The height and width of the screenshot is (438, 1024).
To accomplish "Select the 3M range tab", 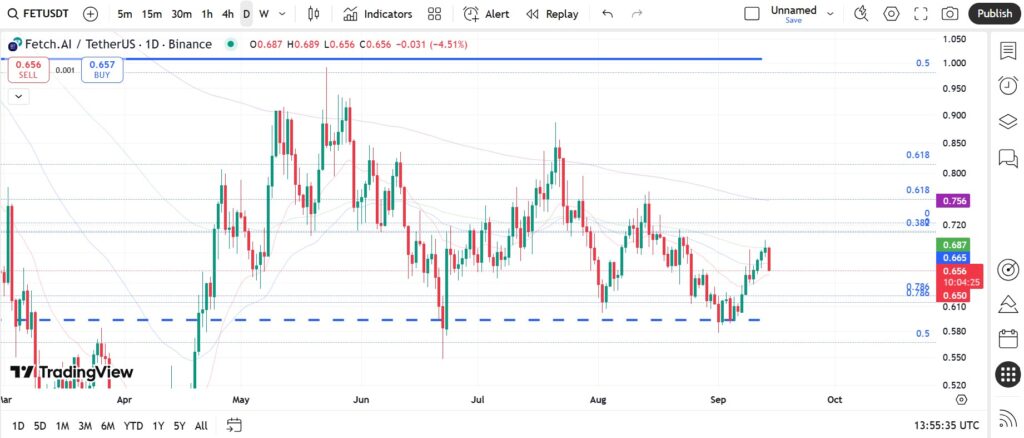I will tap(85, 426).
